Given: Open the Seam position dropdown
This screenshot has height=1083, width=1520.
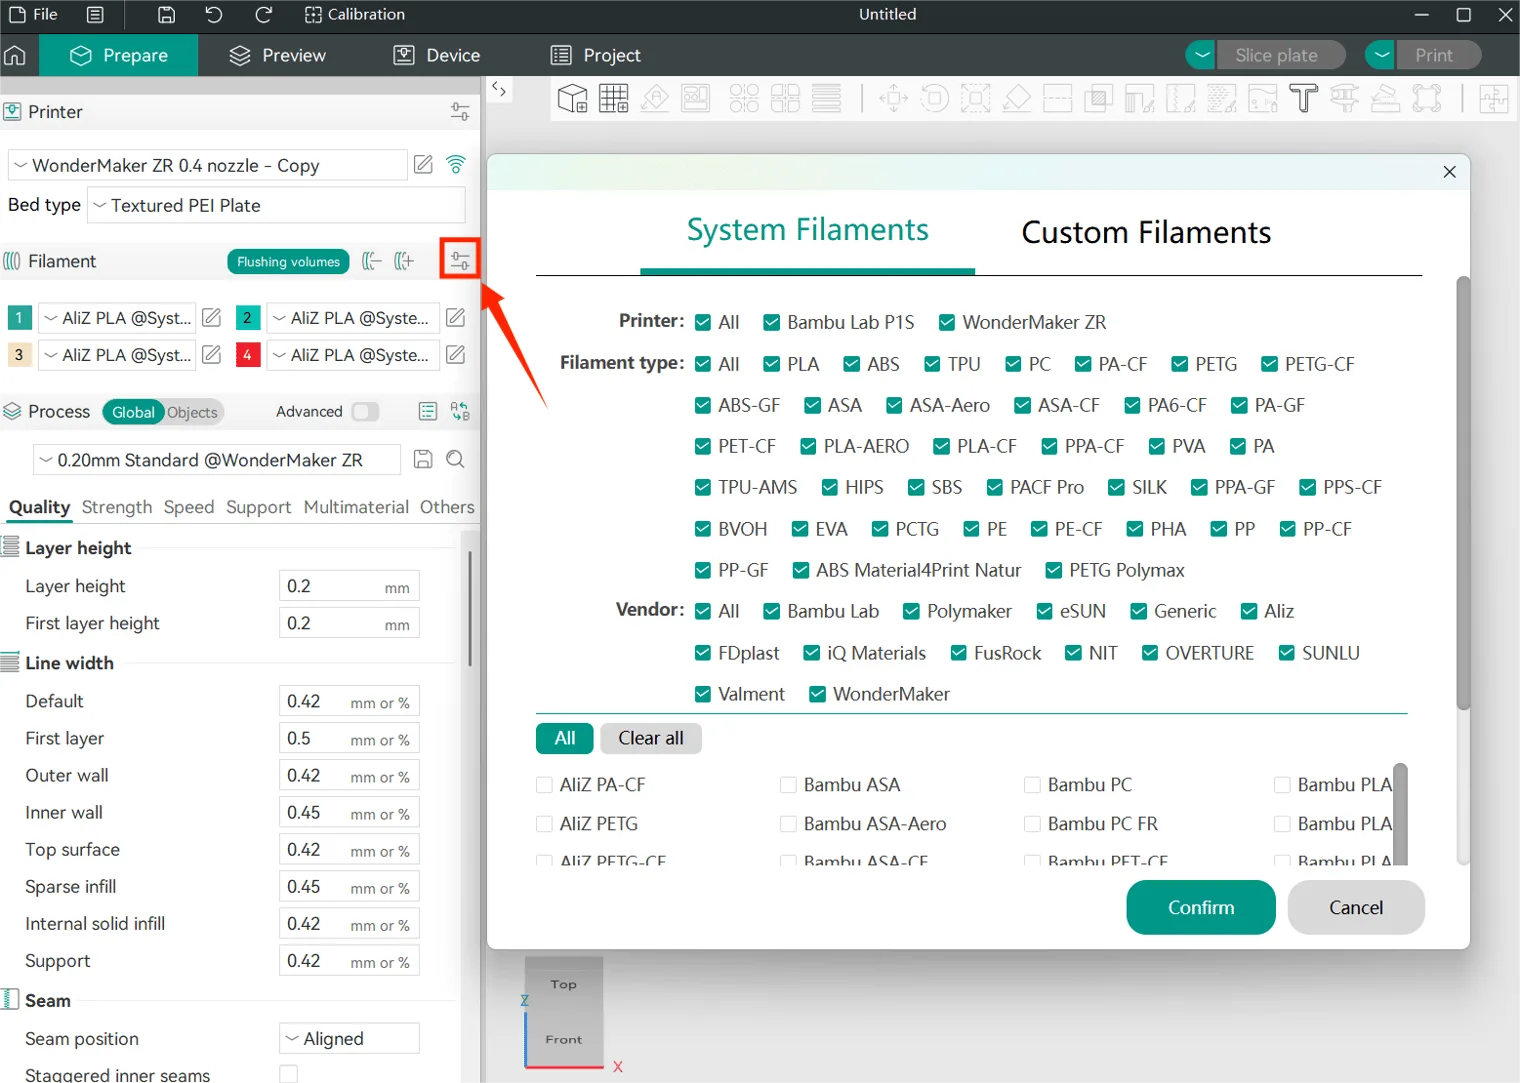Looking at the screenshot, I should [x=349, y=1039].
